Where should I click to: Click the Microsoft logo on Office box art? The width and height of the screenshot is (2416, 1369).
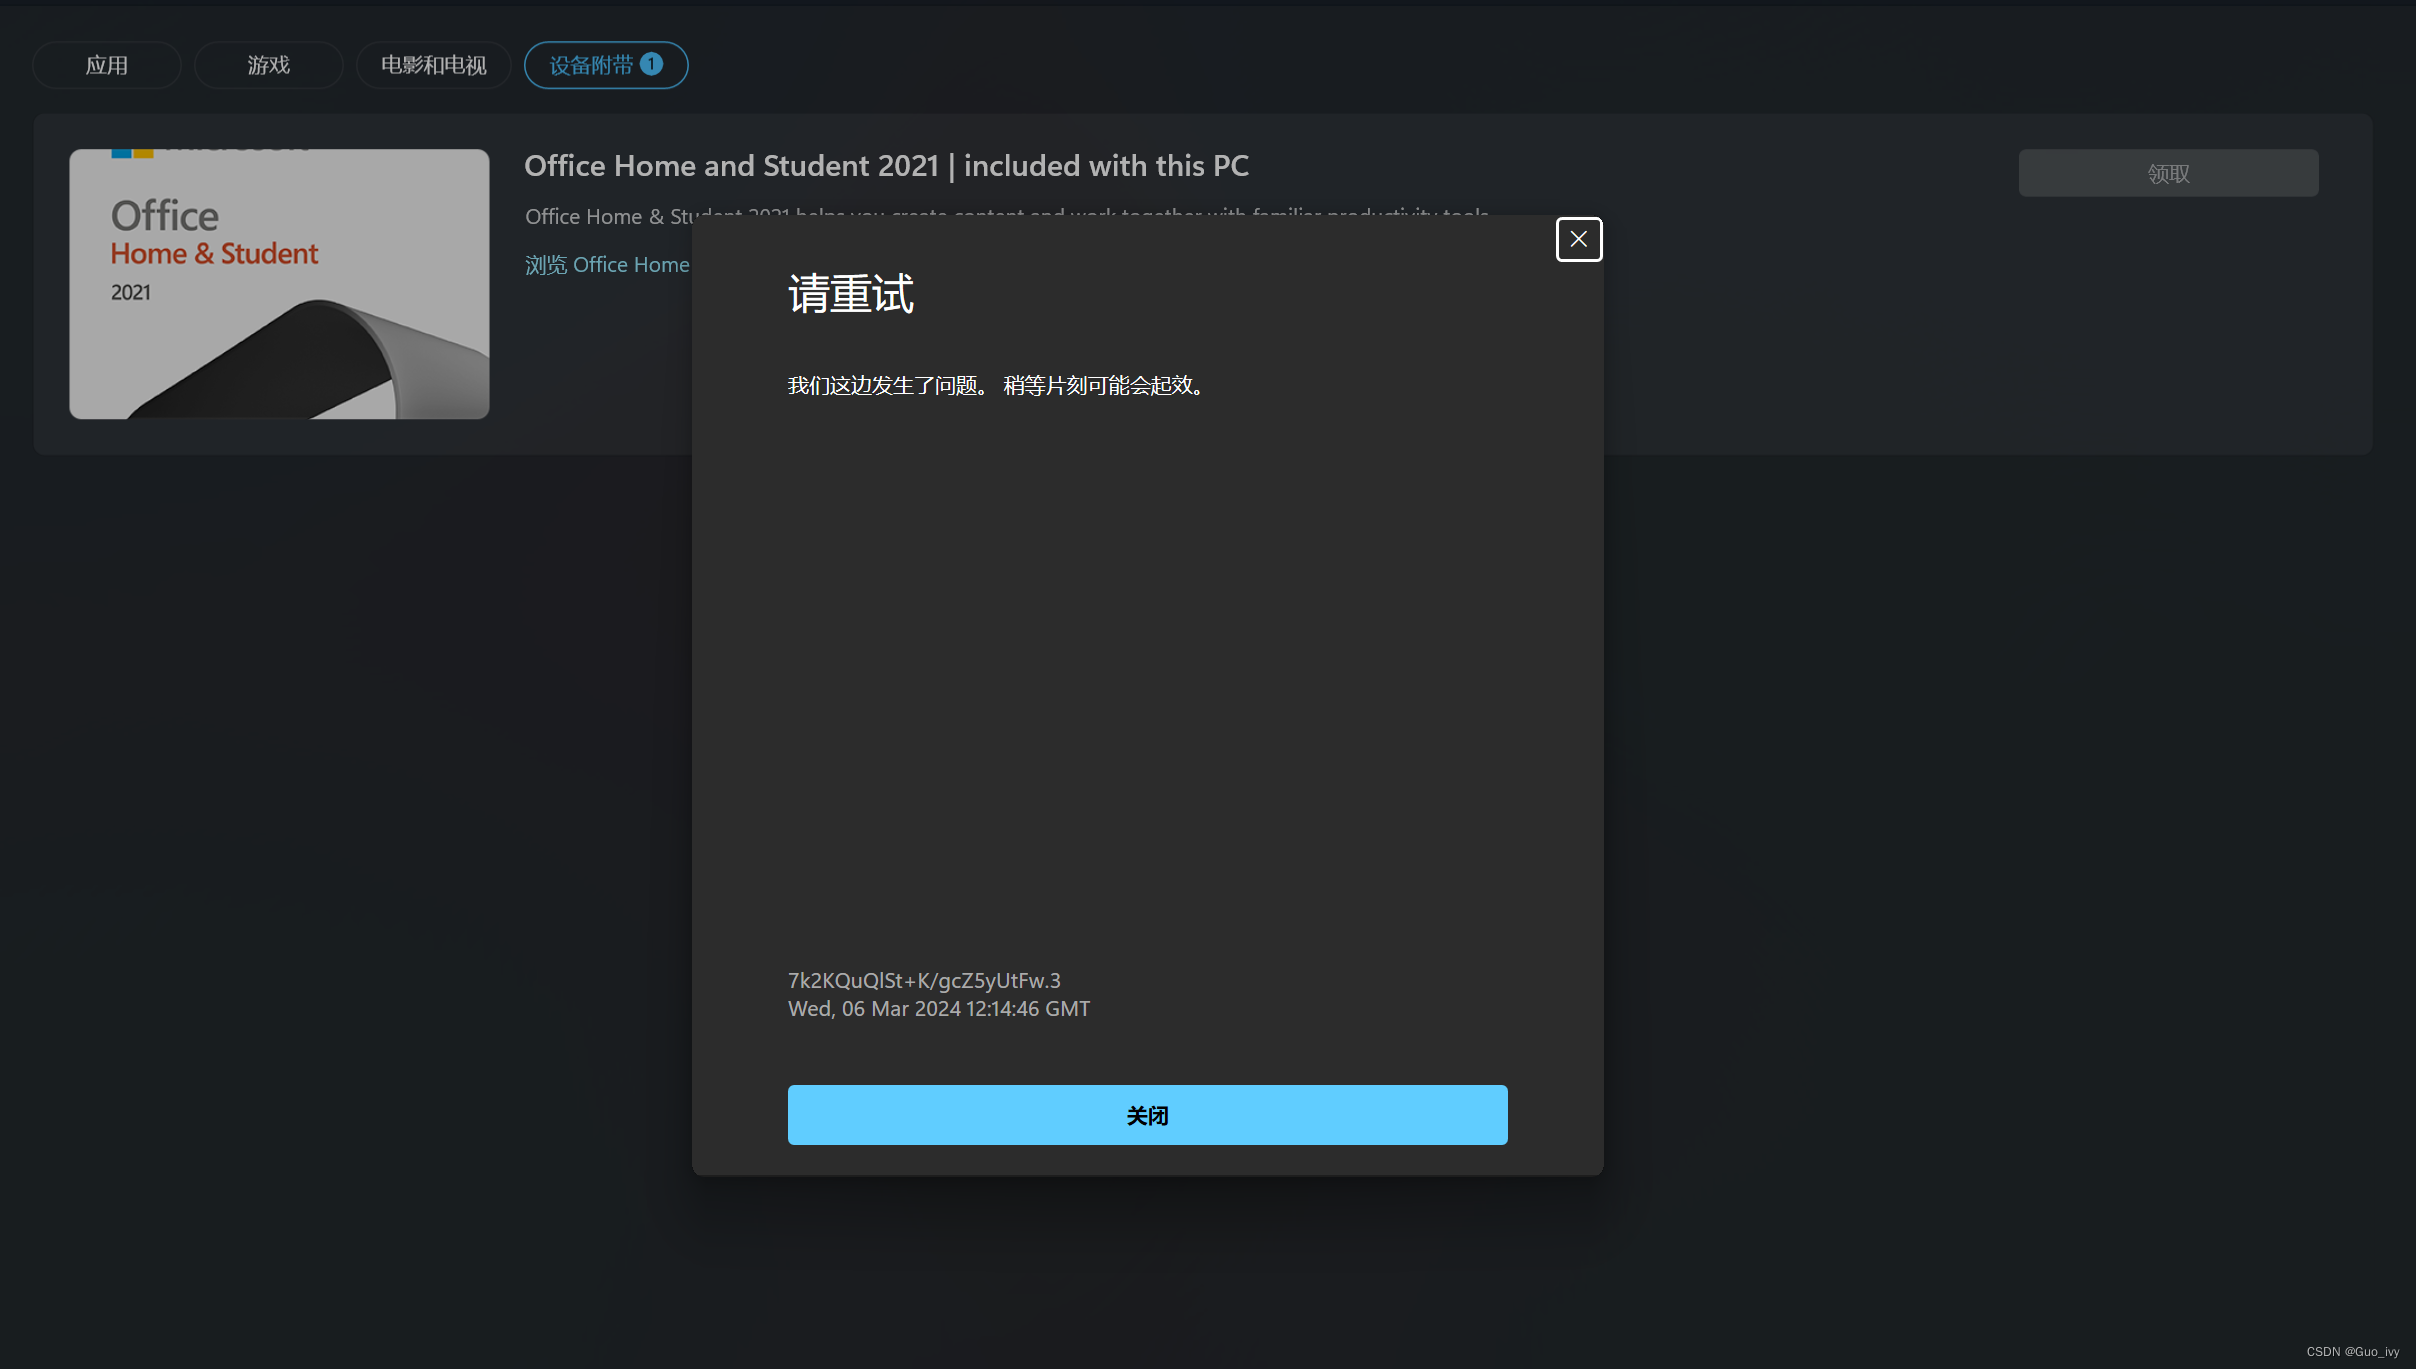(x=132, y=153)
